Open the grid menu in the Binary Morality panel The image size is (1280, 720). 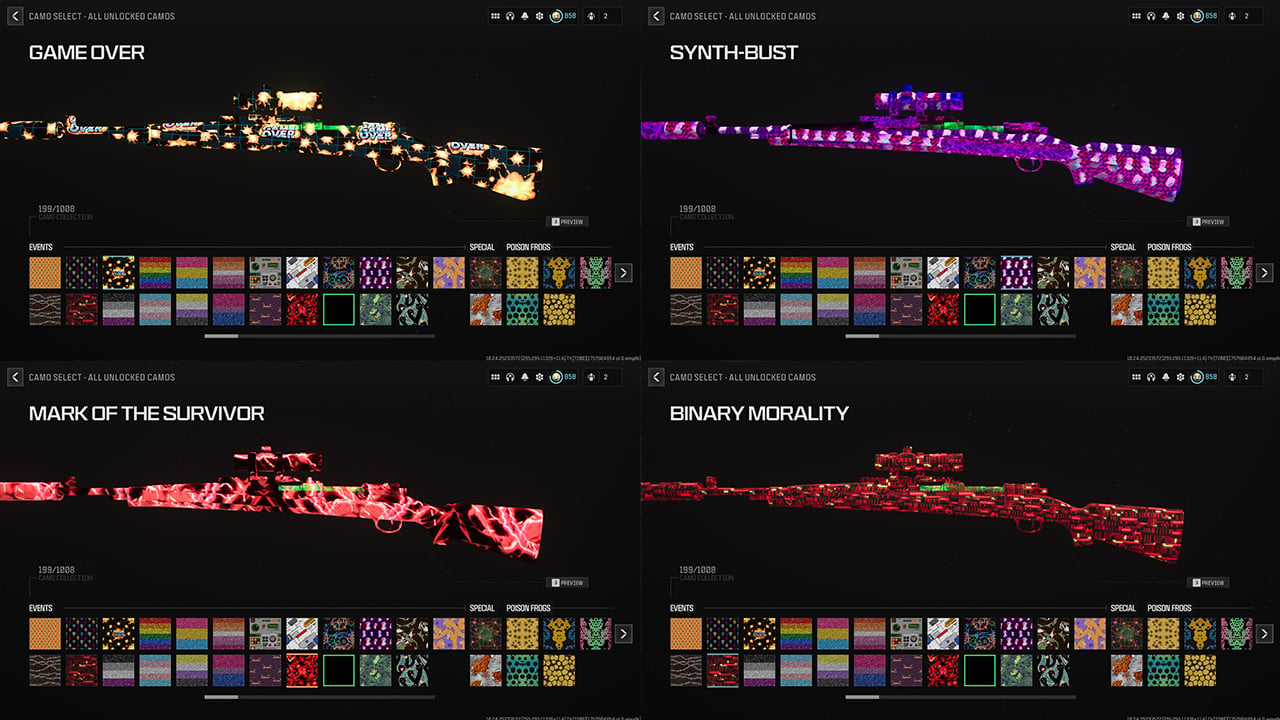1136,377
